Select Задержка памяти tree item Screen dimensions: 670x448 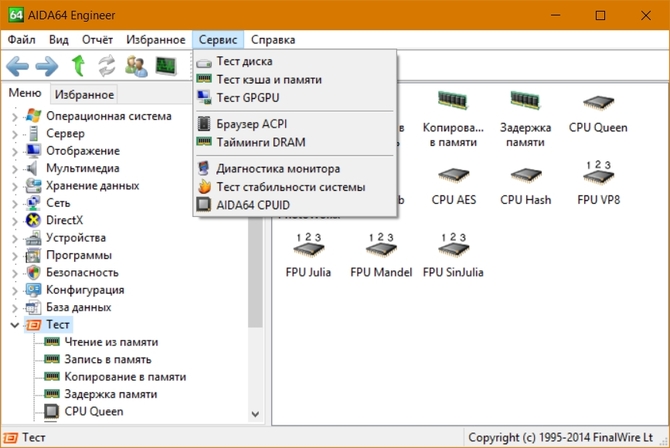pos(111,394)
